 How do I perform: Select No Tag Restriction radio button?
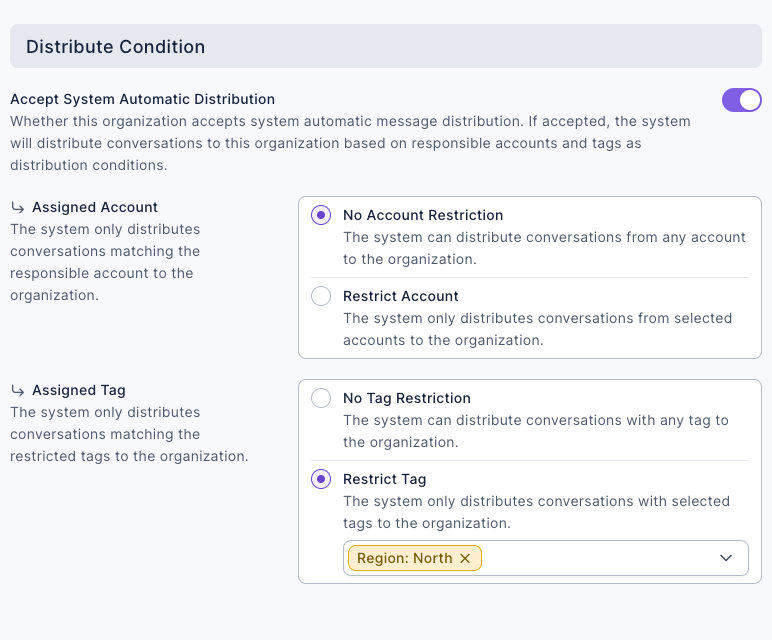(x=321, y=398)
